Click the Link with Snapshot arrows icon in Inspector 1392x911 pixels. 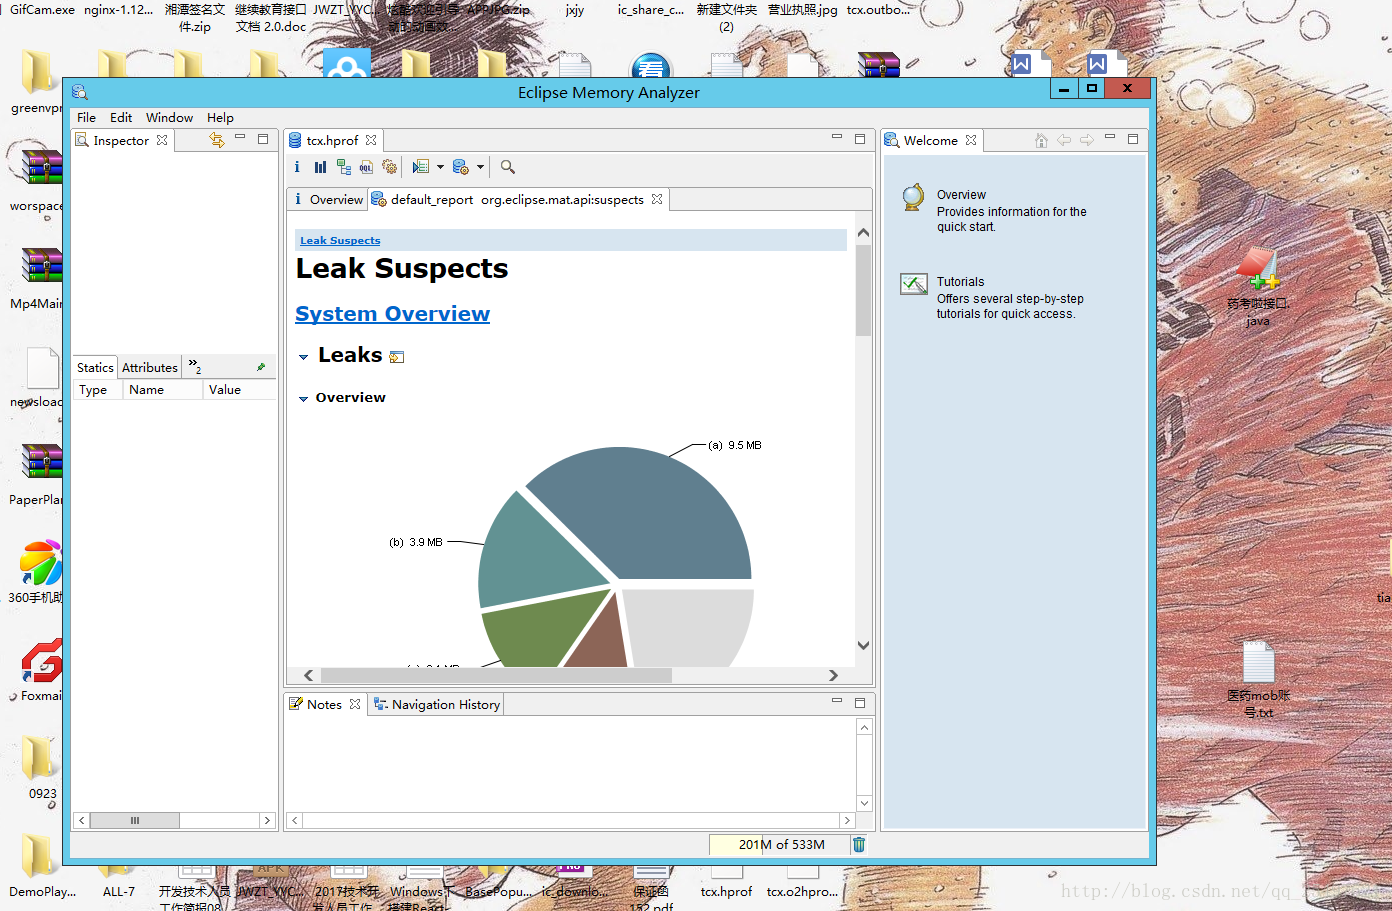tap(216, 140)
